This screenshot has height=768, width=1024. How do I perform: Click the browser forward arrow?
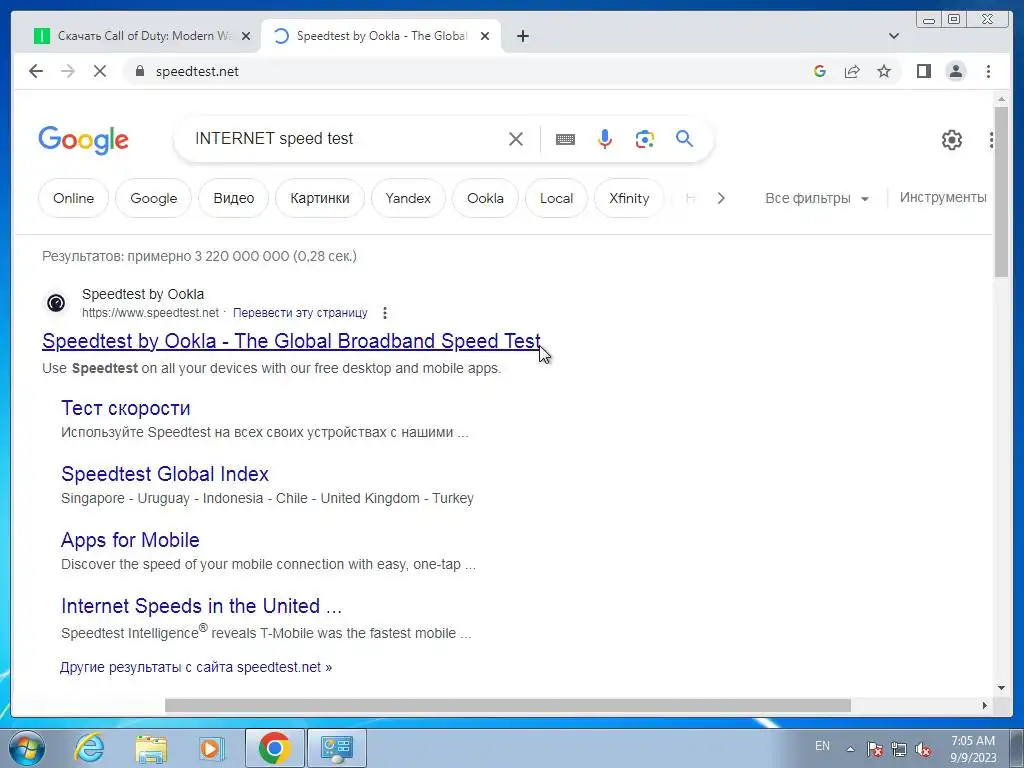point(68,71)
